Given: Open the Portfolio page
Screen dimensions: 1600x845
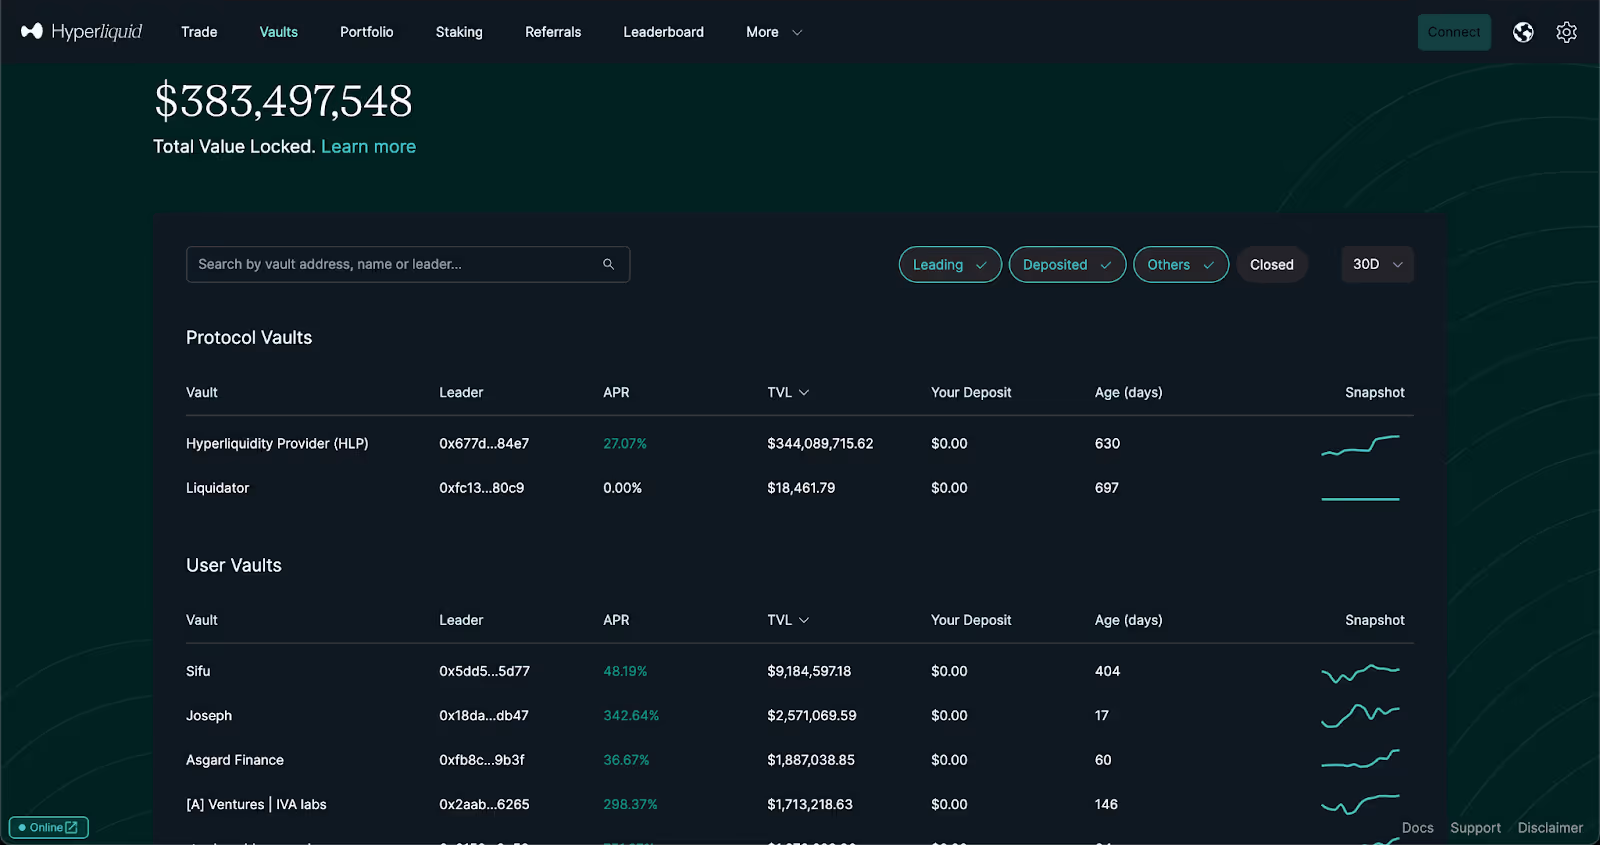Looking at the screenshot, I should click(367, 32).
